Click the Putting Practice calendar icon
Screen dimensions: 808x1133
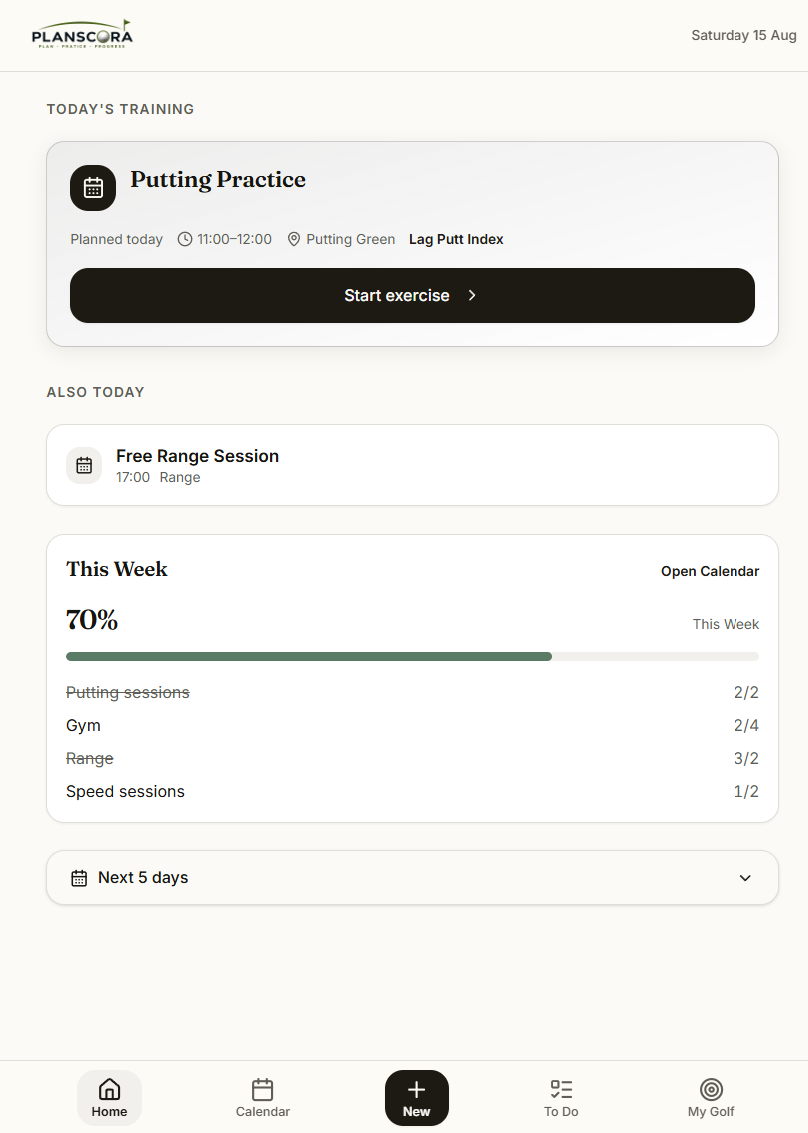93,188
